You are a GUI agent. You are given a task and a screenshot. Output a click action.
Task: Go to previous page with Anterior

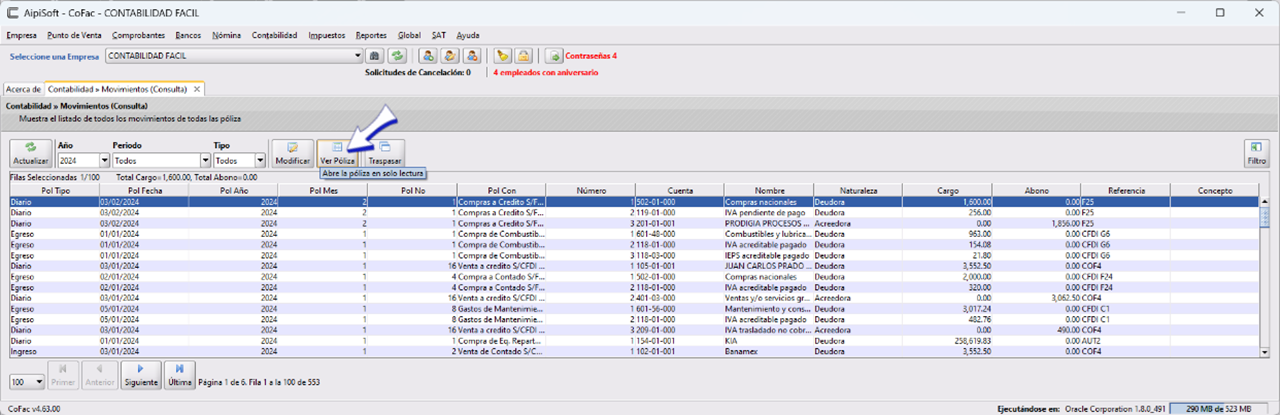pos(100,375)
